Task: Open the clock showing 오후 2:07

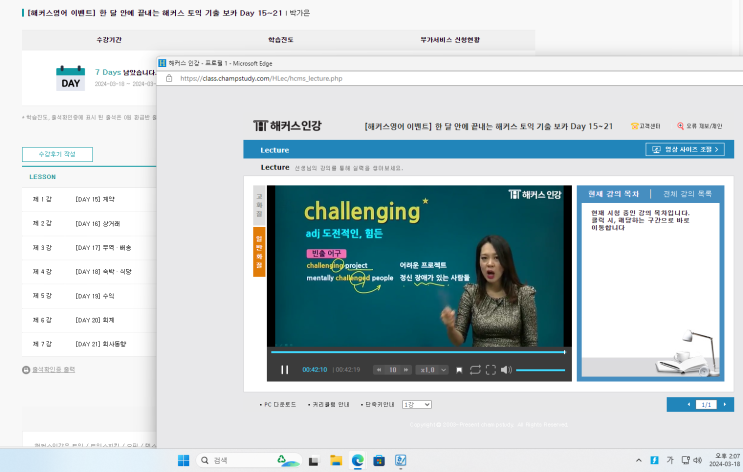Action: (x=725, y=460)
